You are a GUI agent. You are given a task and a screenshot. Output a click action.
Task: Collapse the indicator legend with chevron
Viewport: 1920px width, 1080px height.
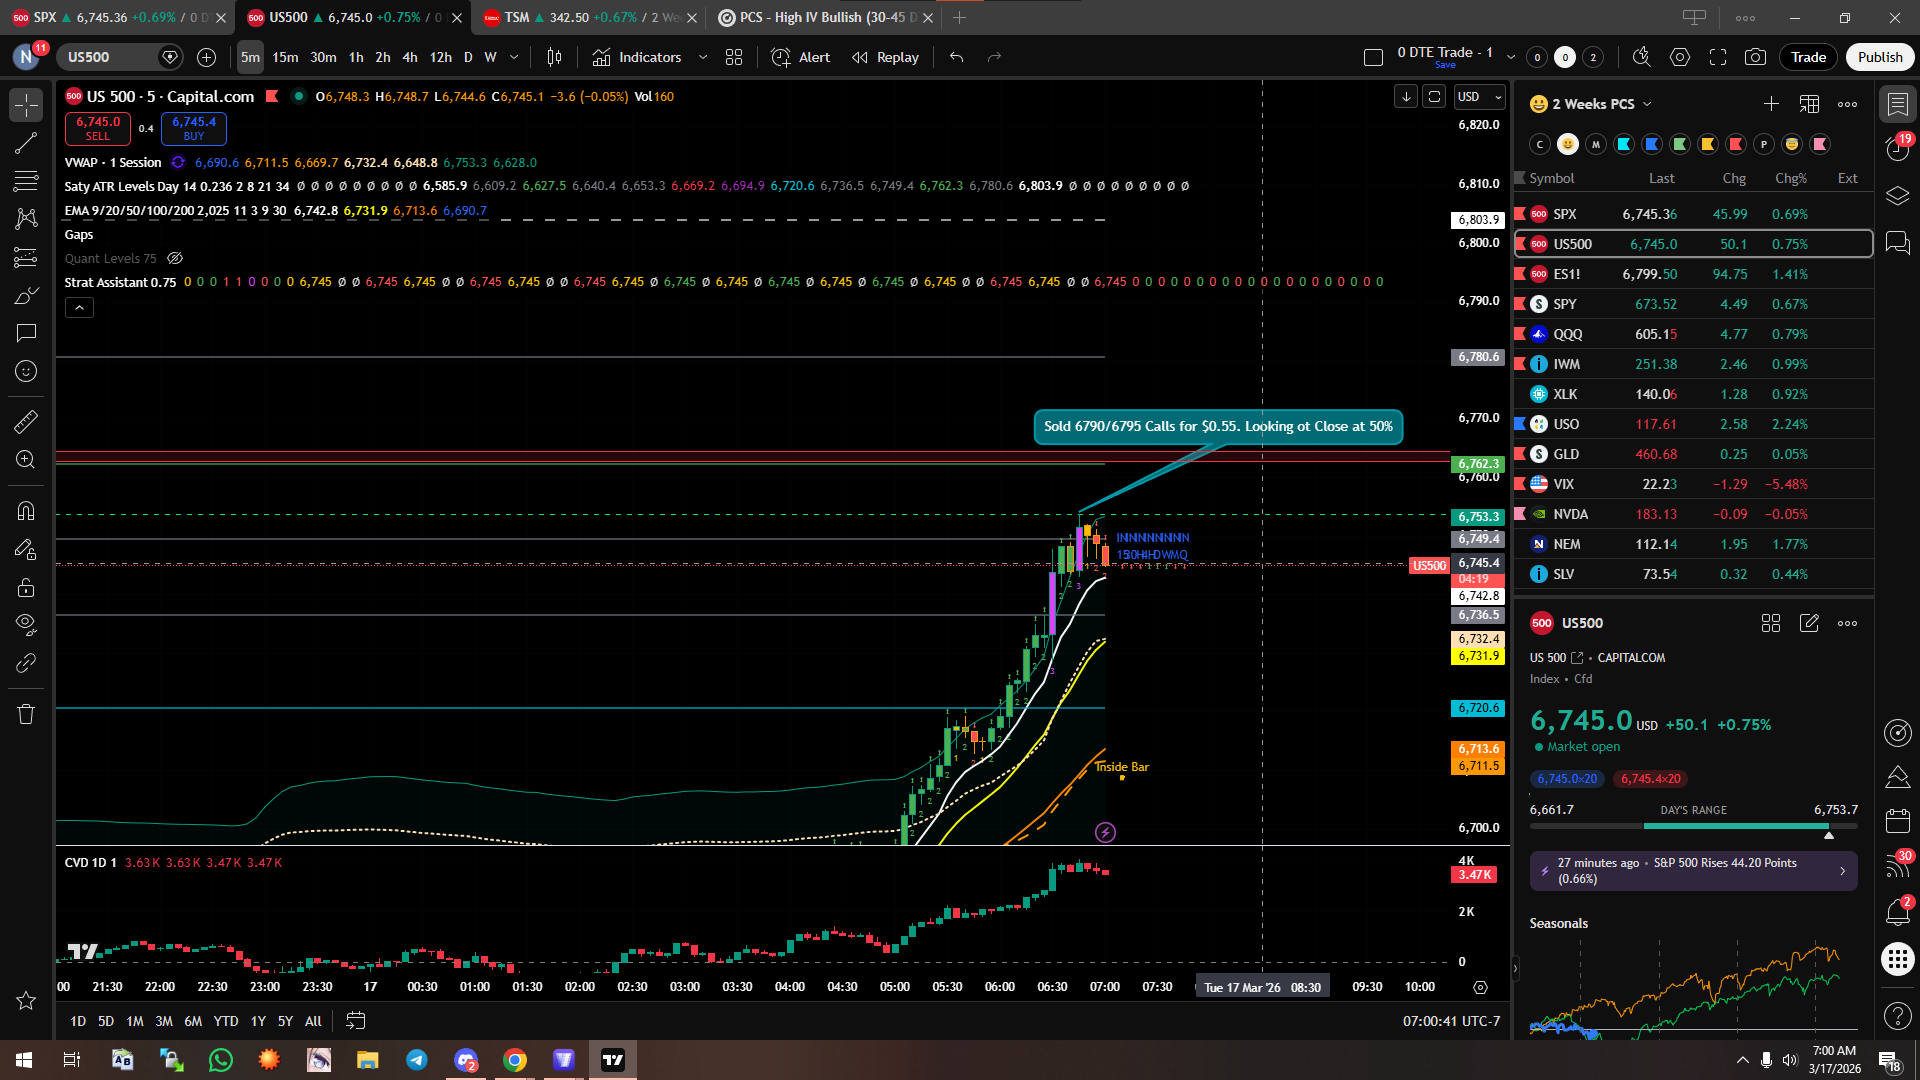pos(79,307)
